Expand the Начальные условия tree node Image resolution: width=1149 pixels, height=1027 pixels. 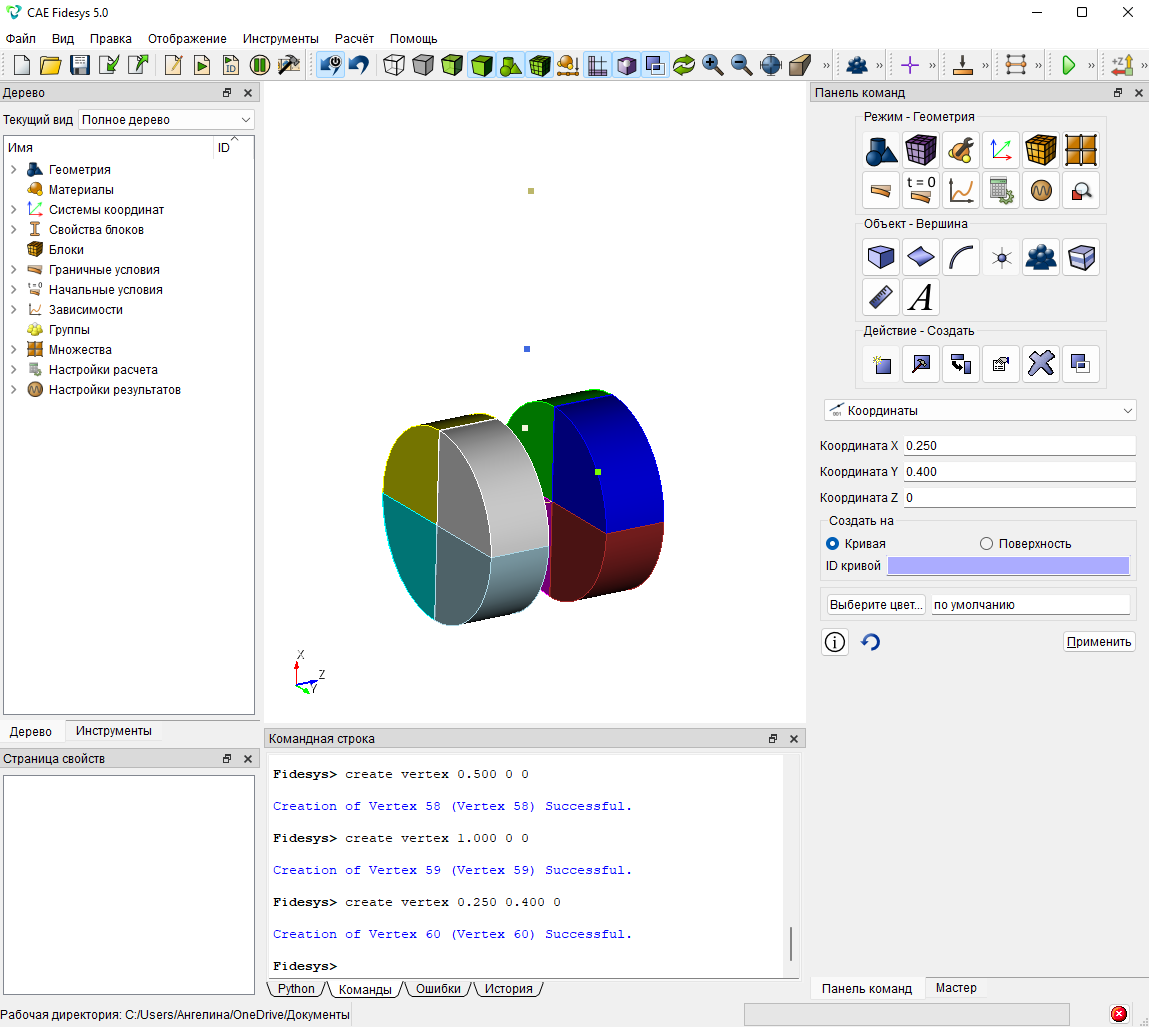point(13,289)
